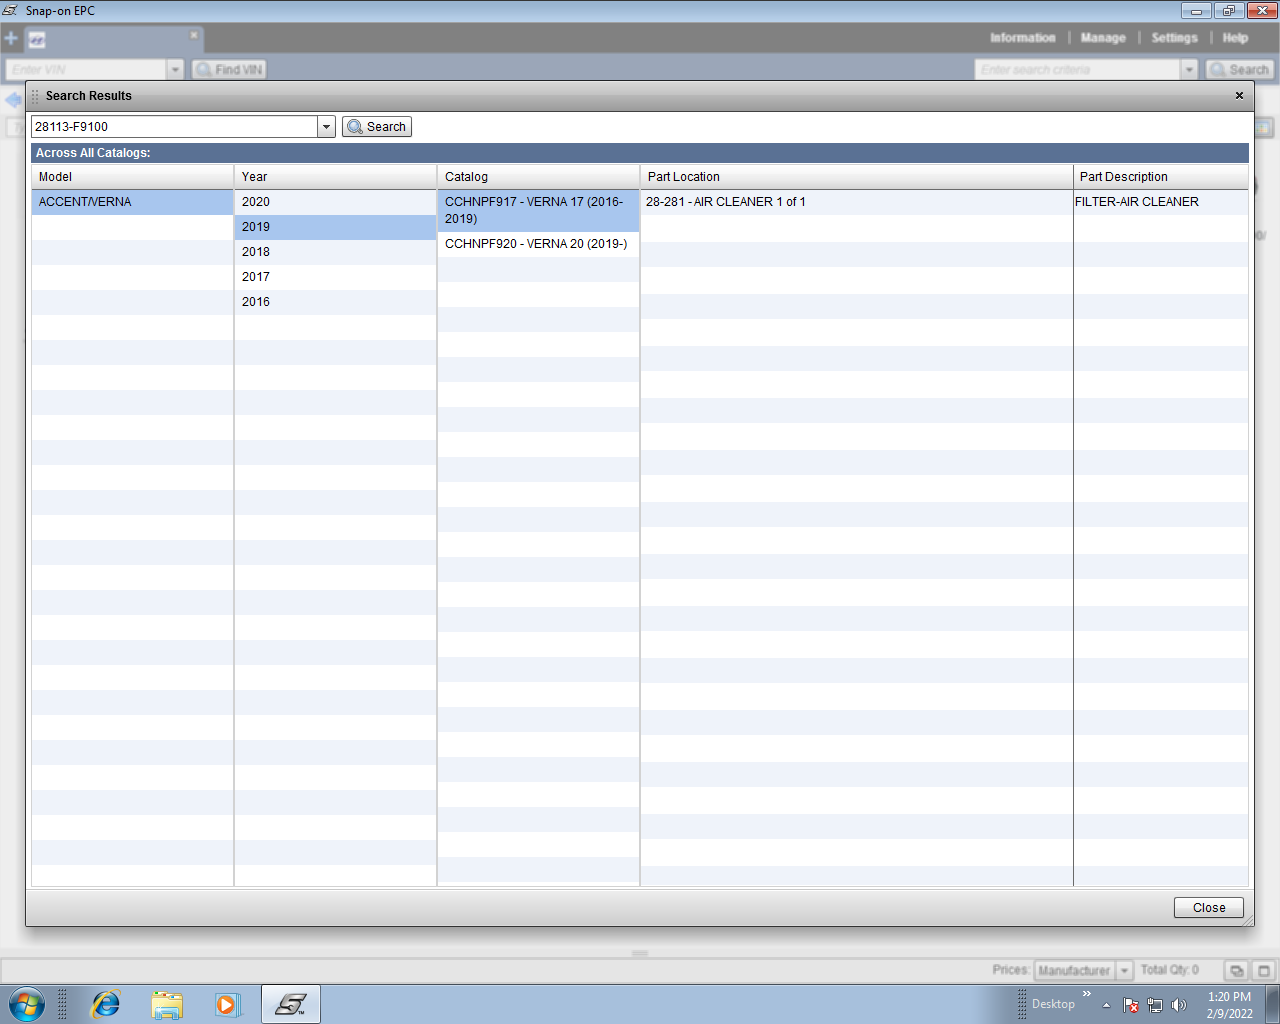Click the main window Search button top right
This screenshot has height=1024, width=1280.
coord(1240,69)
